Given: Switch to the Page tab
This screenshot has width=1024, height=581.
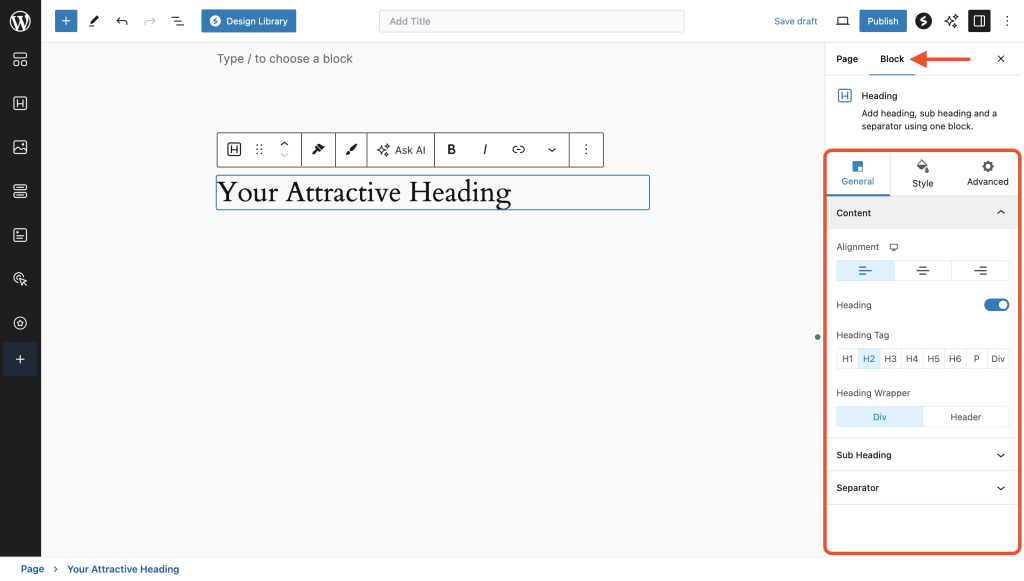Looking at the screenshot, I should 847,59.
